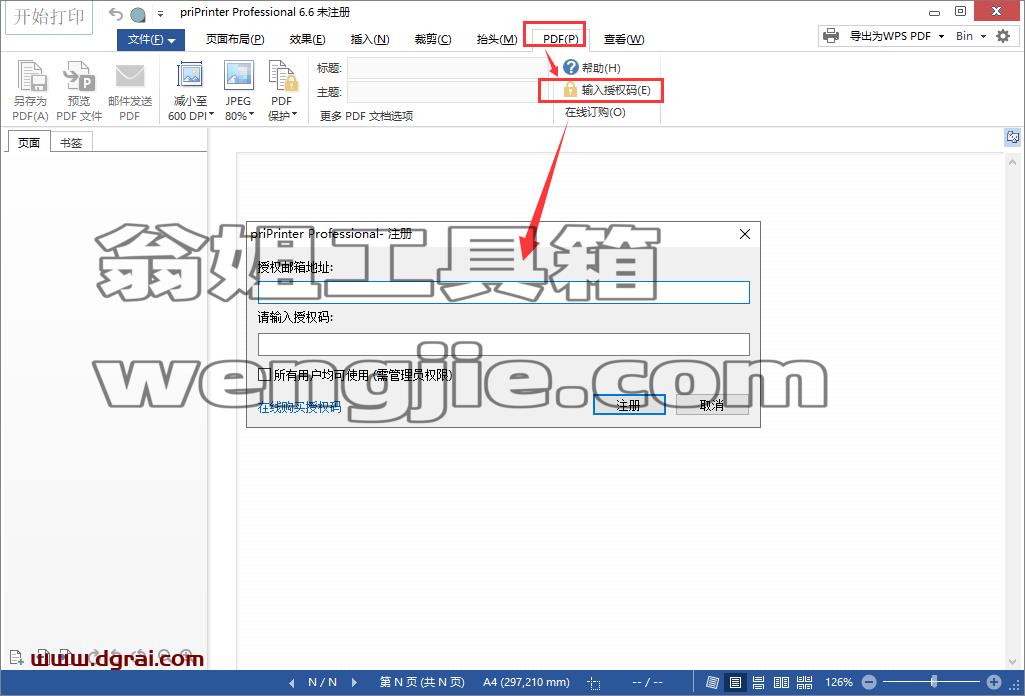Click the printer icon at top right
The height and width of the screenshot is (696, 1025).
831,36
